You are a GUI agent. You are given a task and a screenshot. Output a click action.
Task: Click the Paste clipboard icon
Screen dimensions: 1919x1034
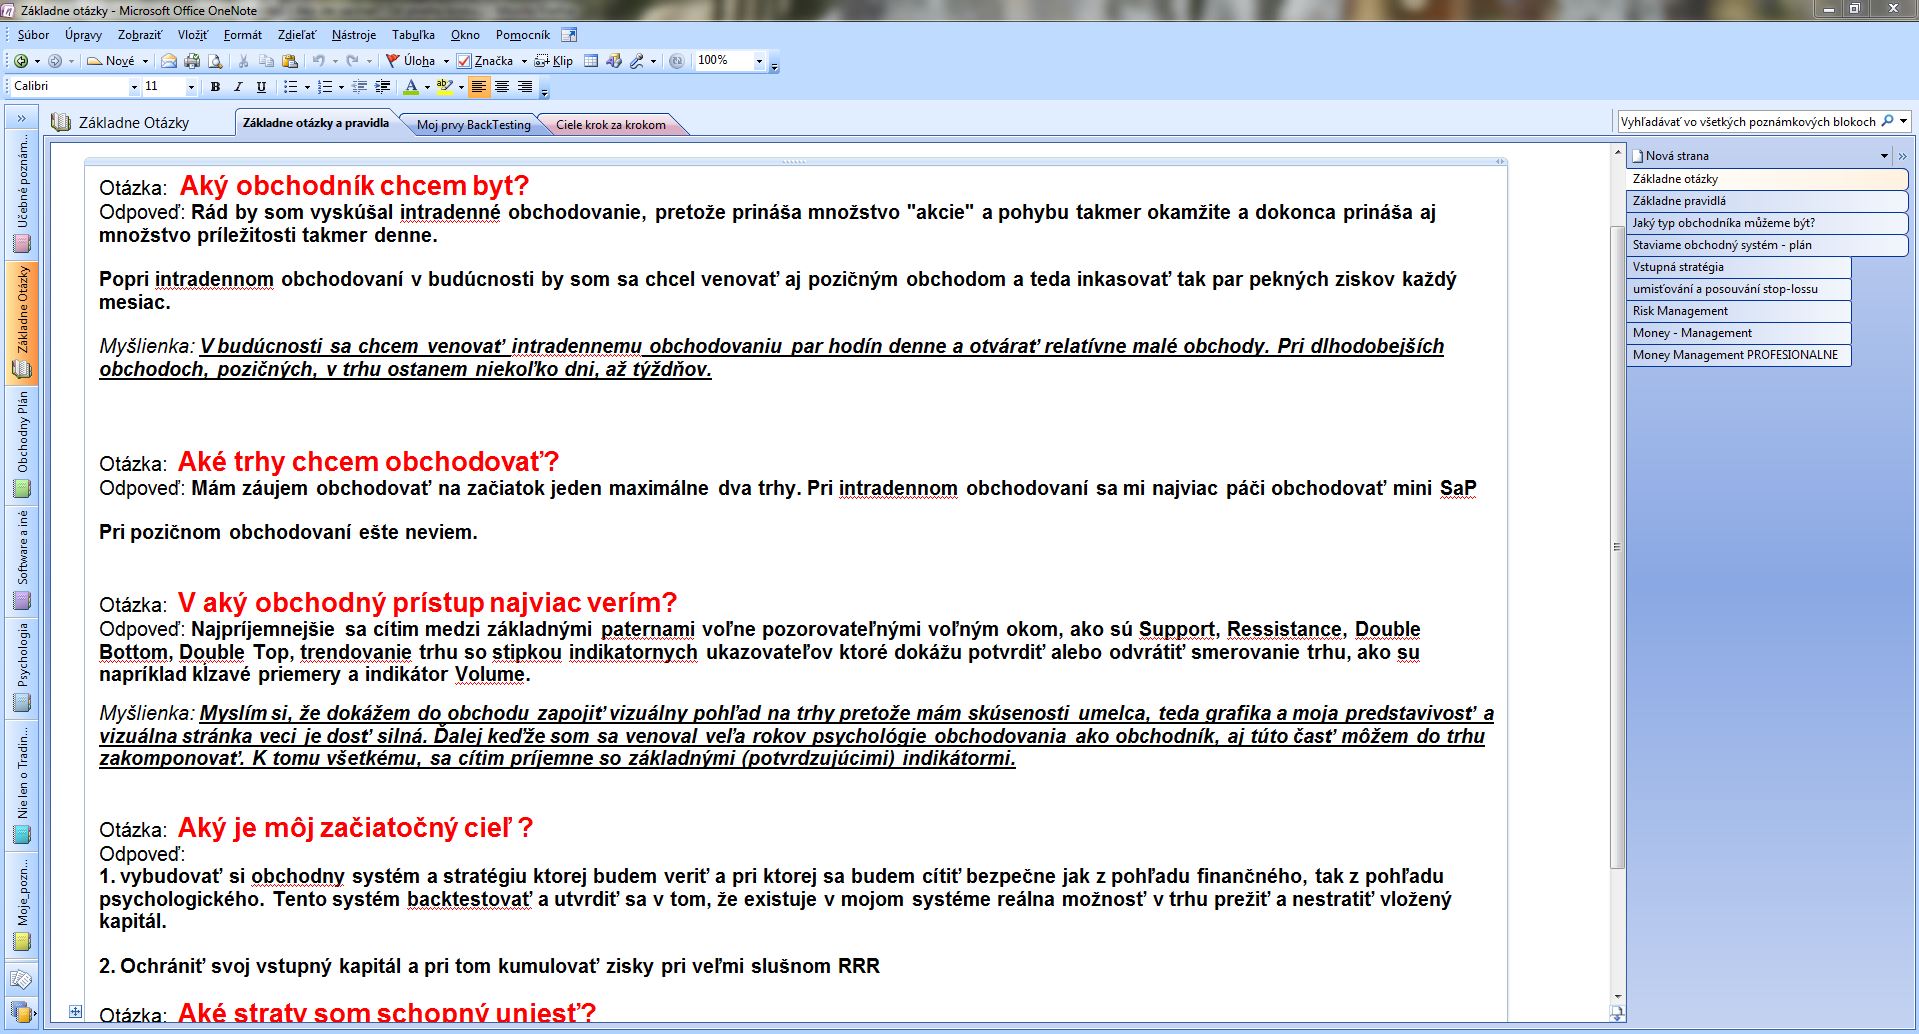[x=289, y=61]
